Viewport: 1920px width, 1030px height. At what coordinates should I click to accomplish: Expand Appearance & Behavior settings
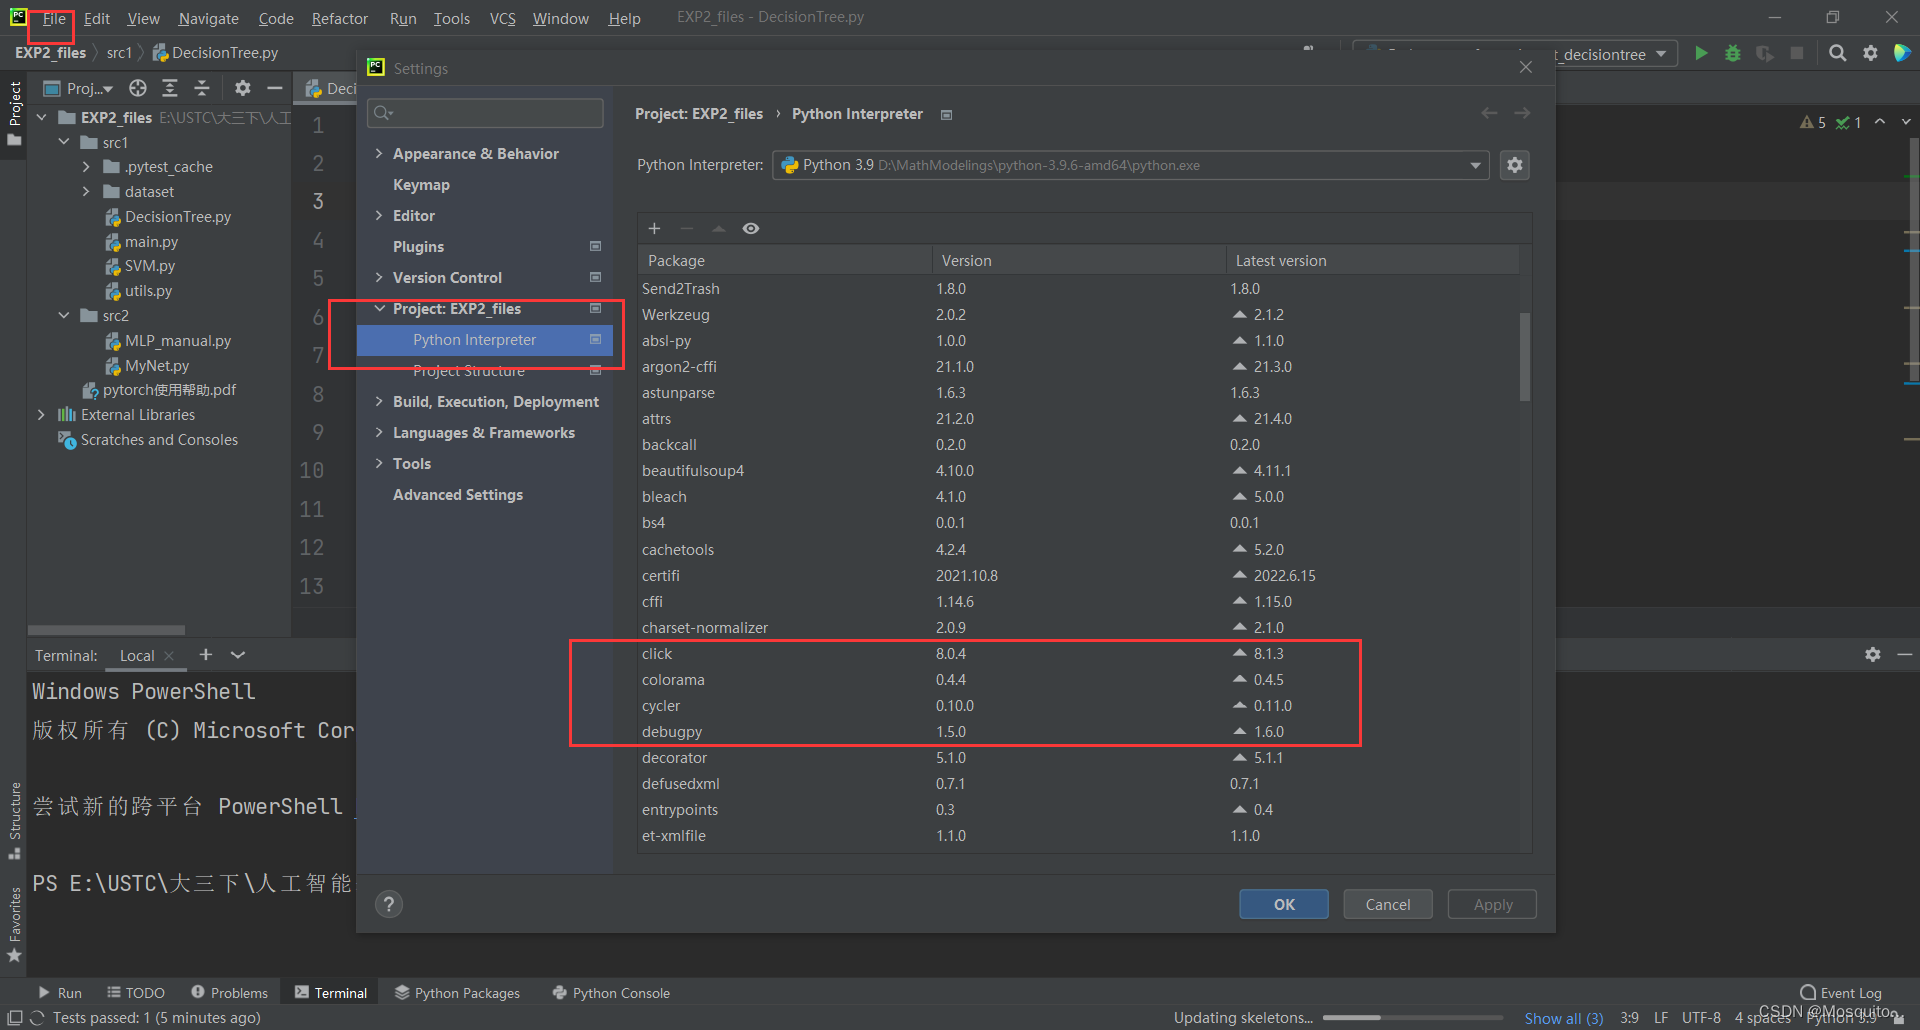click(379, 153)
